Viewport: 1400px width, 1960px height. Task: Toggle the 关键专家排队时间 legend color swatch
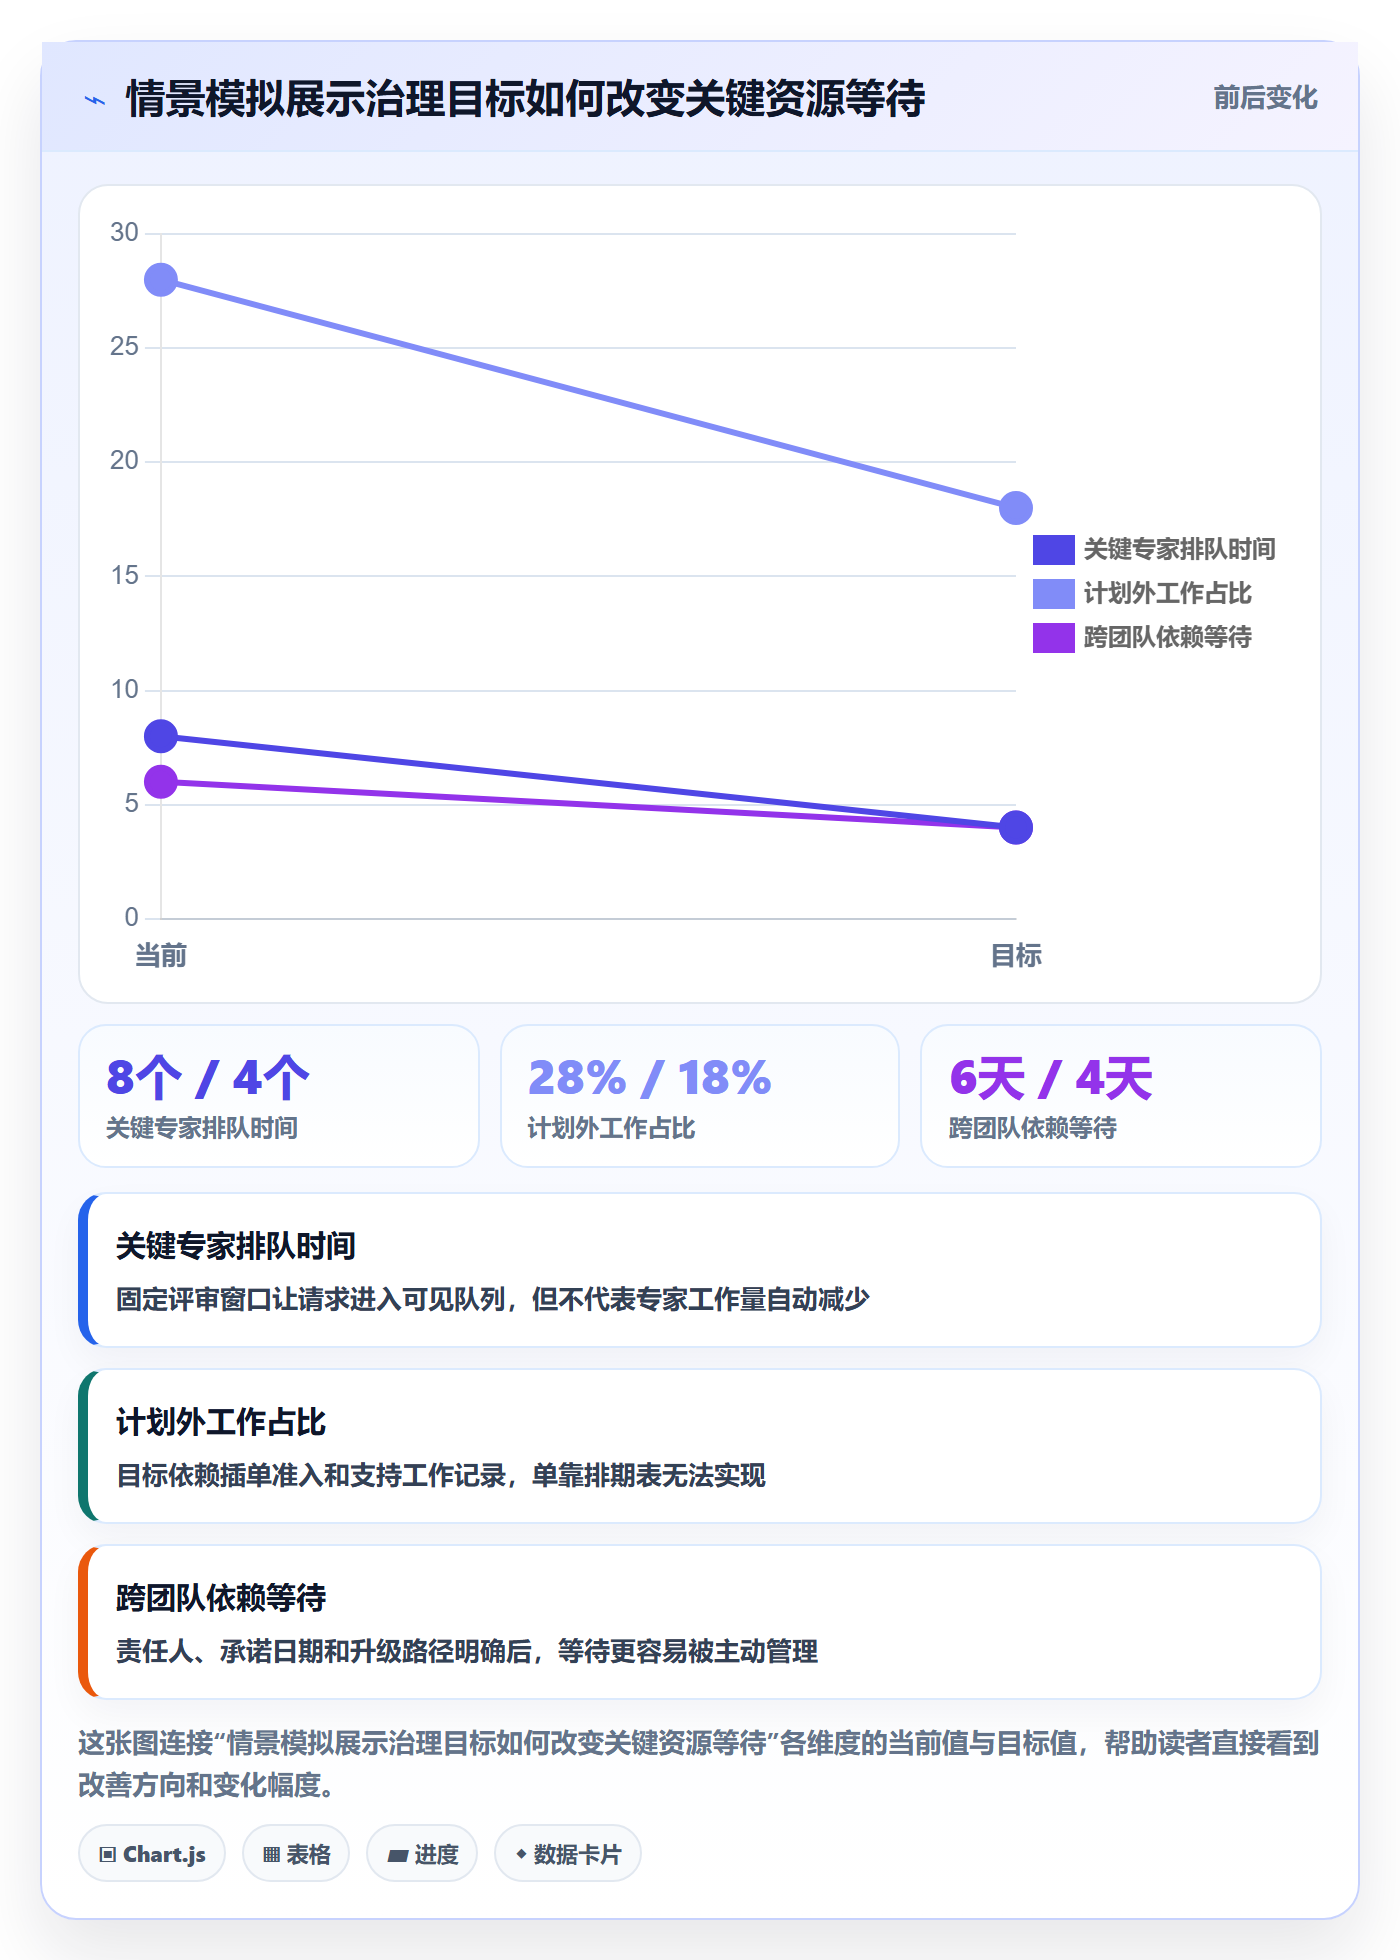point(1053,549)
